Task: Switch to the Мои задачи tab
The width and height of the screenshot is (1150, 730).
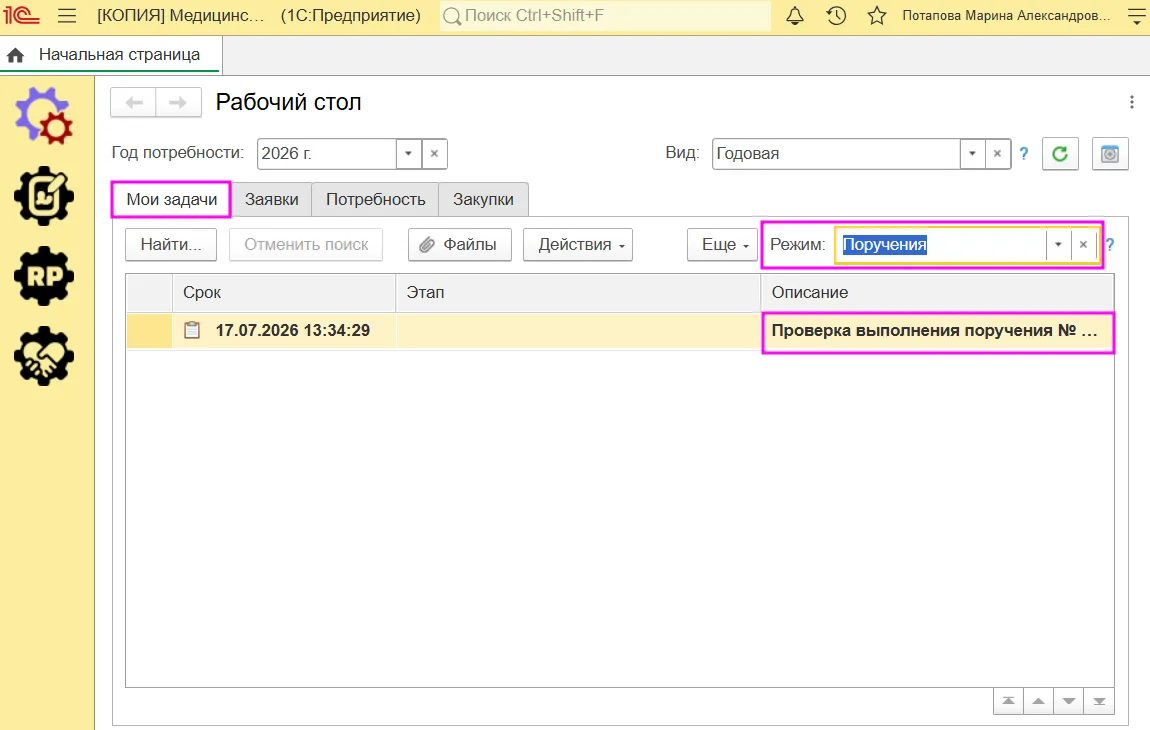Action: tap(172, 200)
